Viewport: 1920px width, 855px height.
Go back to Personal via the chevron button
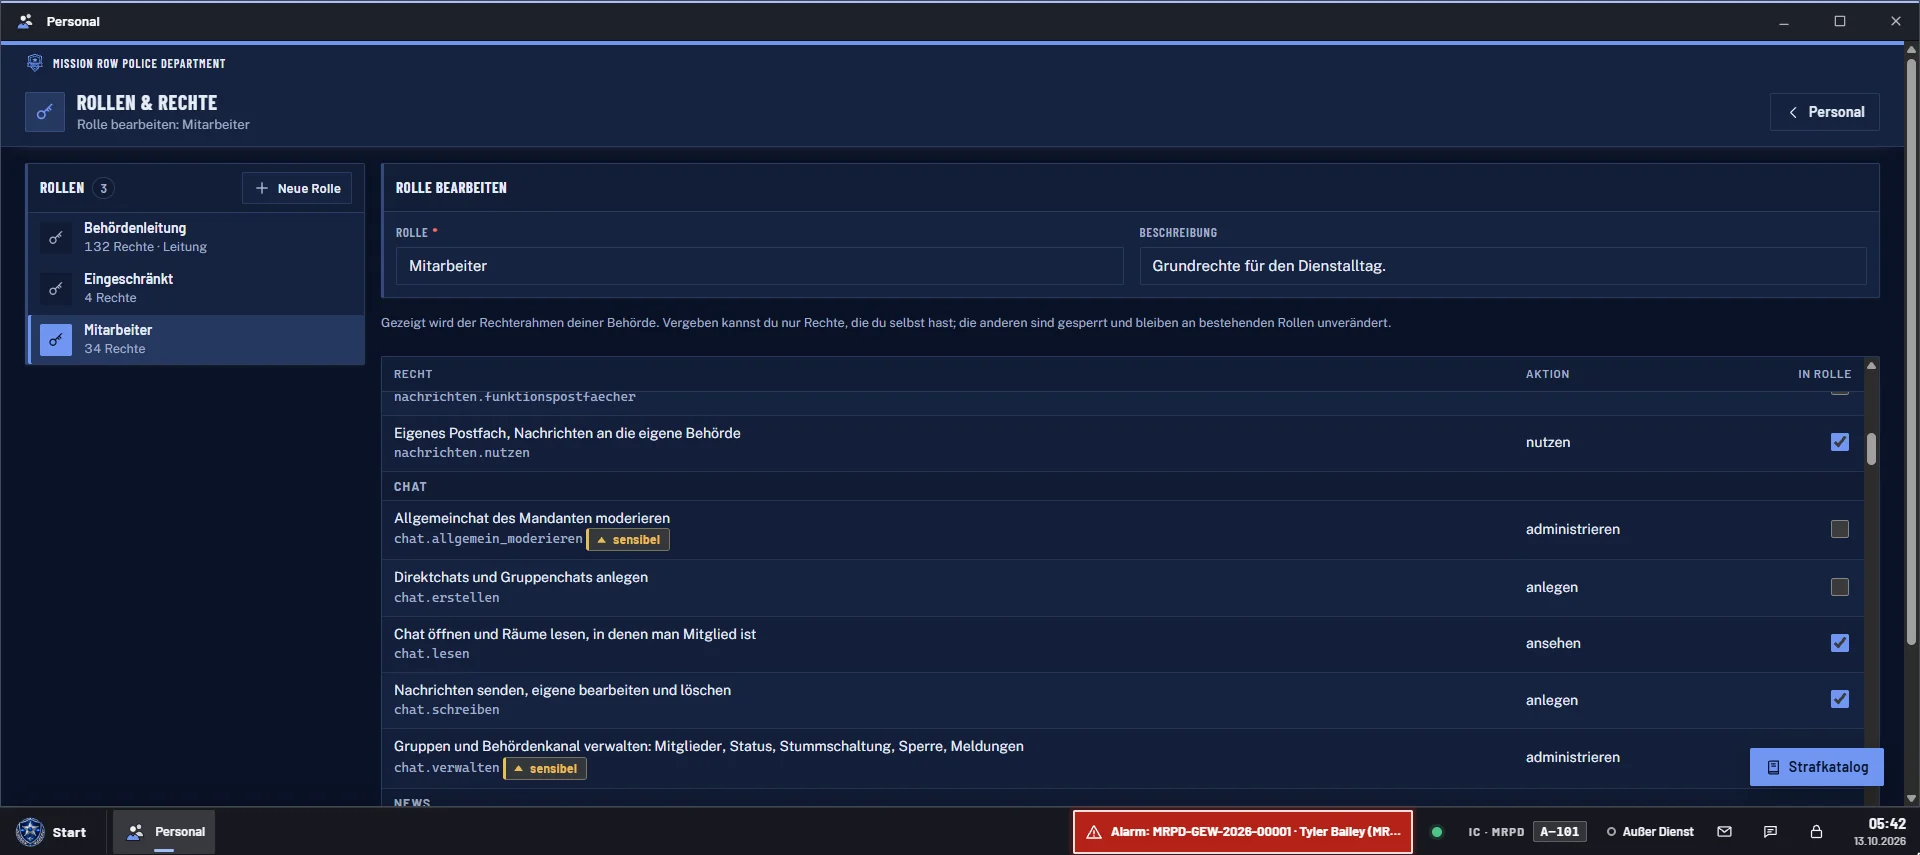coord(1825,112)
